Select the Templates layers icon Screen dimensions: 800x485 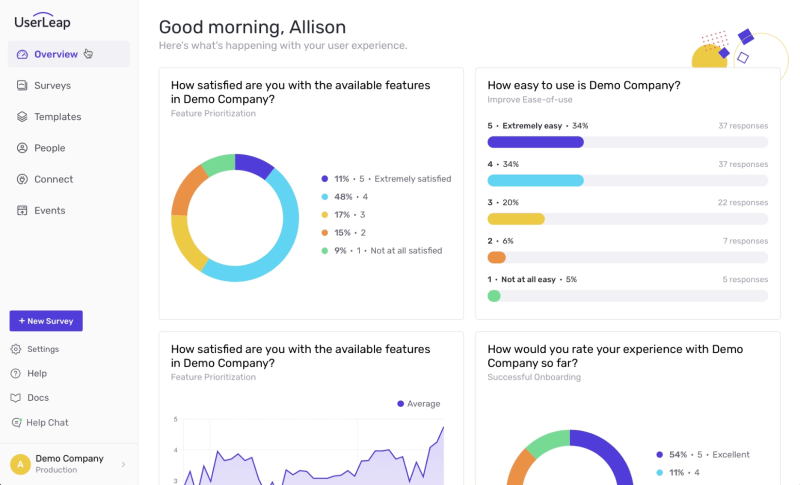click(22, 117)
